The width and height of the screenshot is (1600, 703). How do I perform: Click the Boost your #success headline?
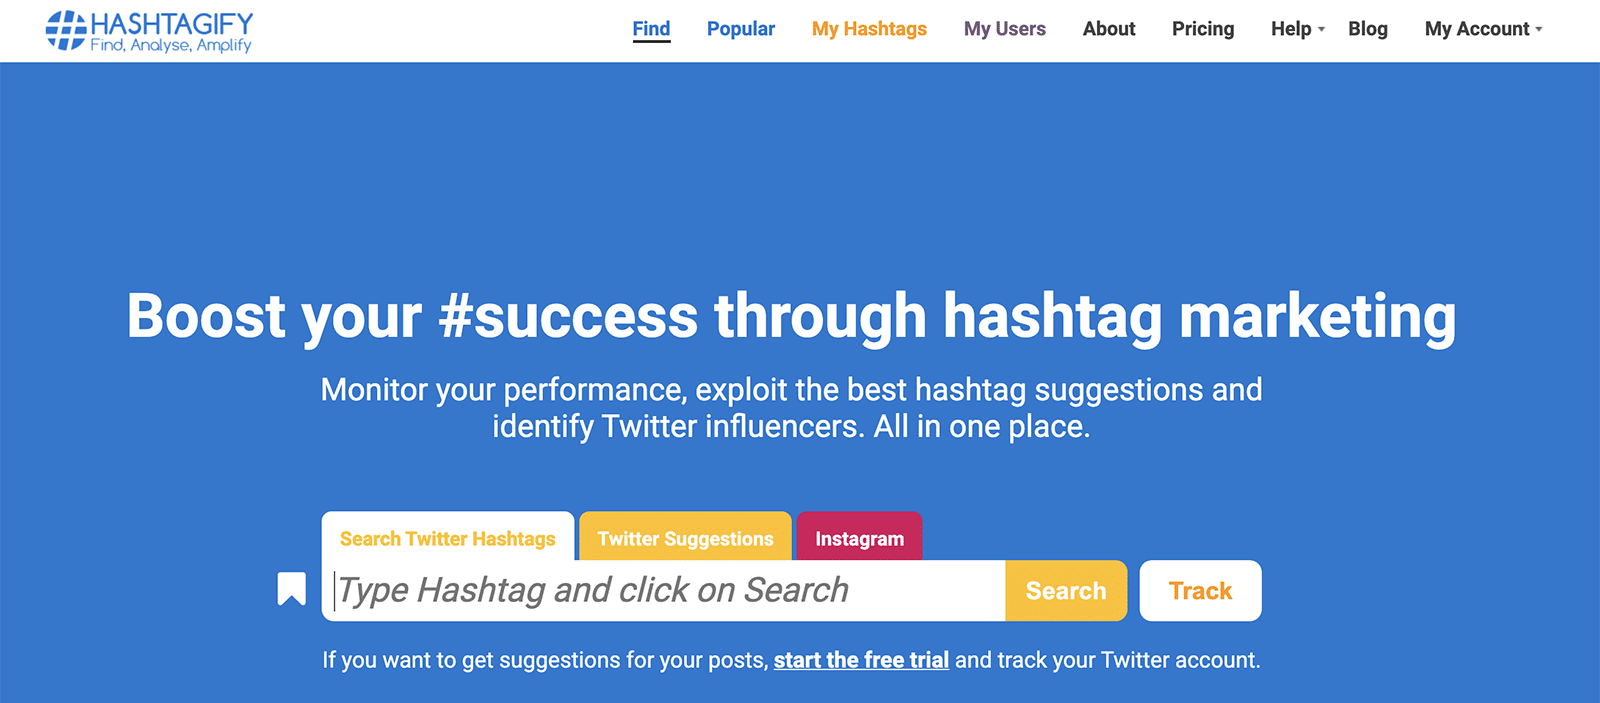point(791,316)
